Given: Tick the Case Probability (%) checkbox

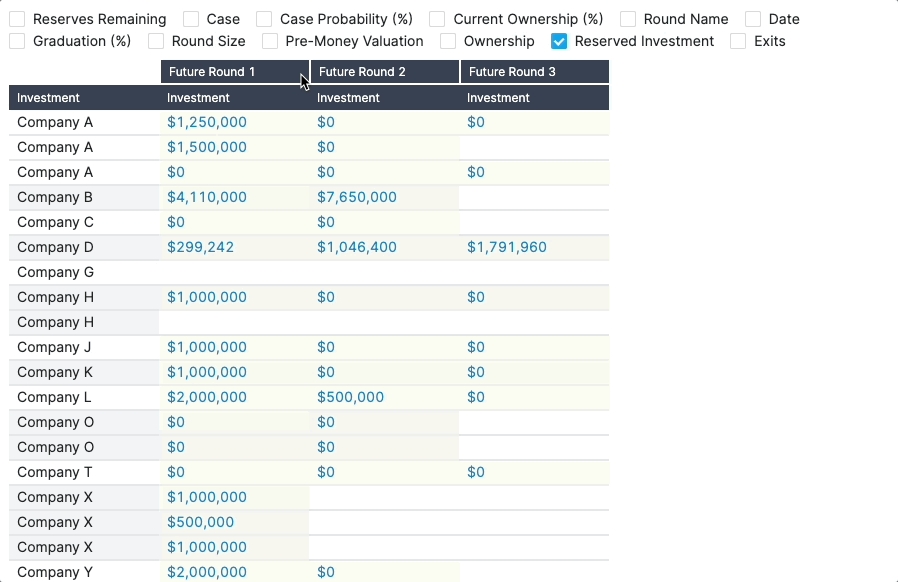Looking at the screenshot, I should point(264,19).
